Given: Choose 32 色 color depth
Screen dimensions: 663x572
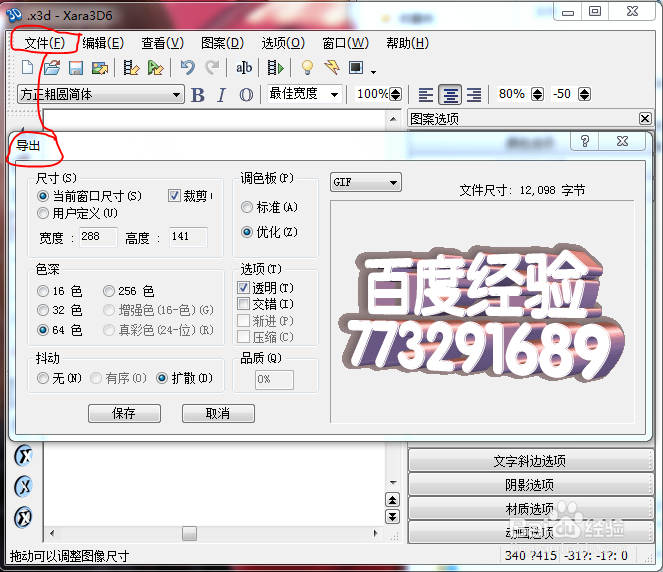Looking at the screenshot, I should (60, 310).
